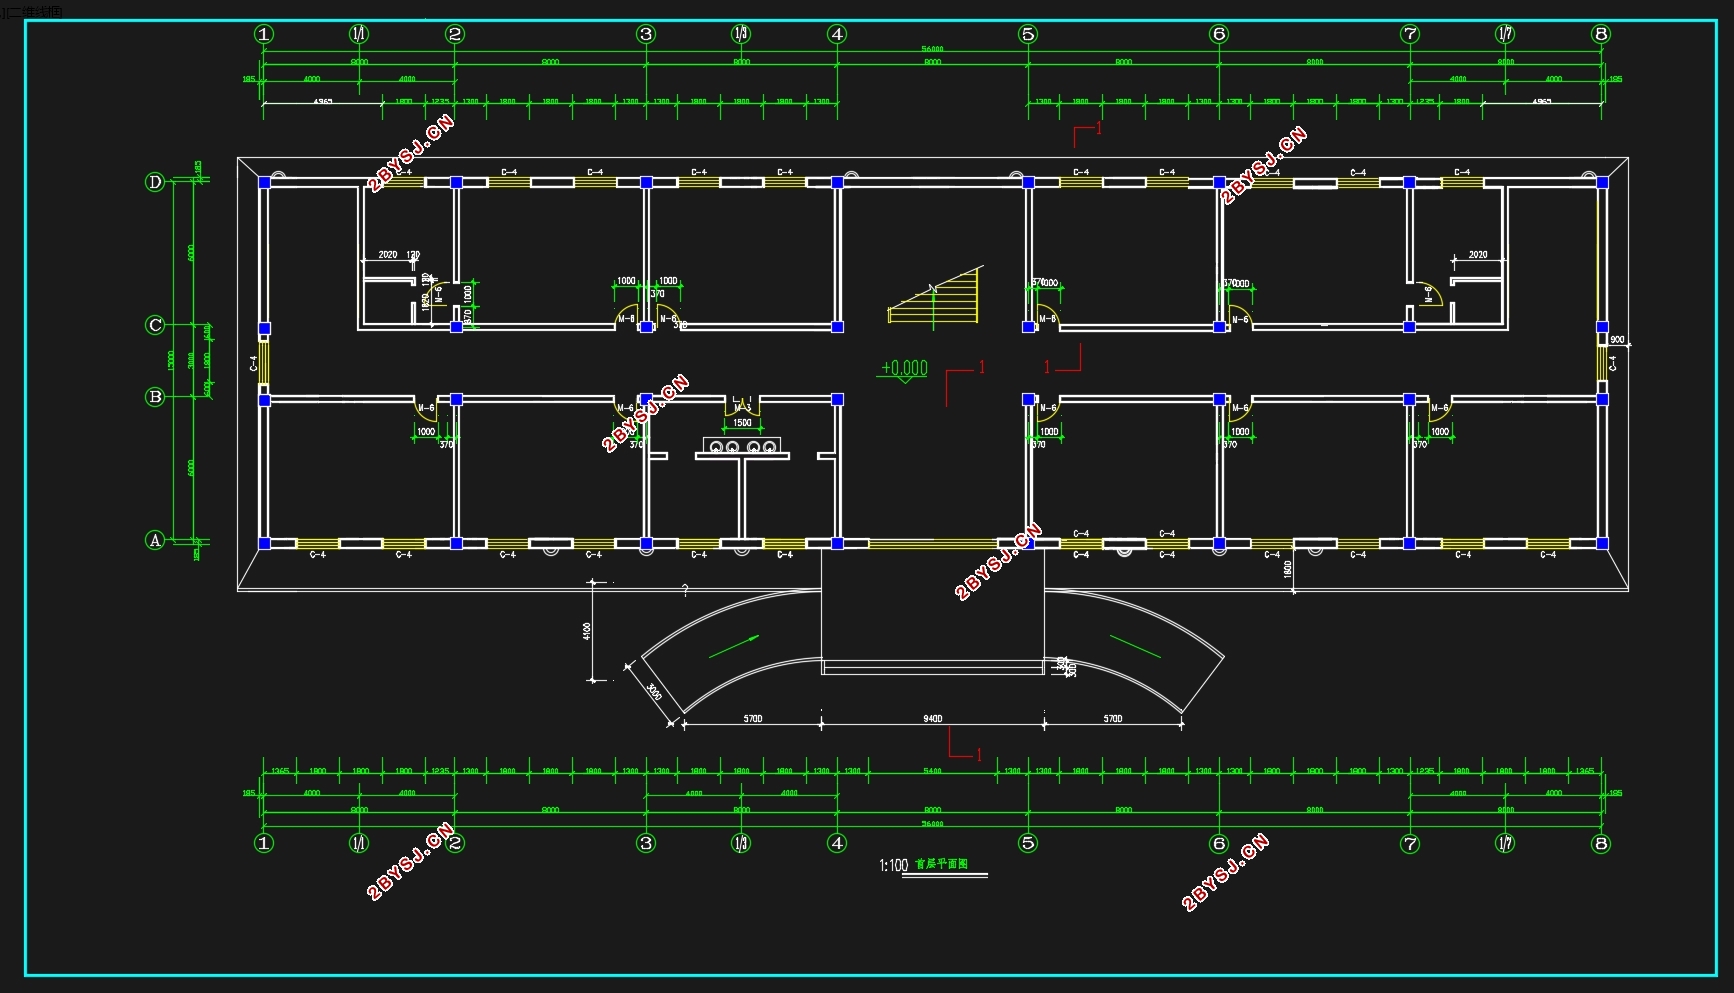The image size is (1734, 993).
Task: Select the yellow staircase symbol
Action: [x=935, y=296]
